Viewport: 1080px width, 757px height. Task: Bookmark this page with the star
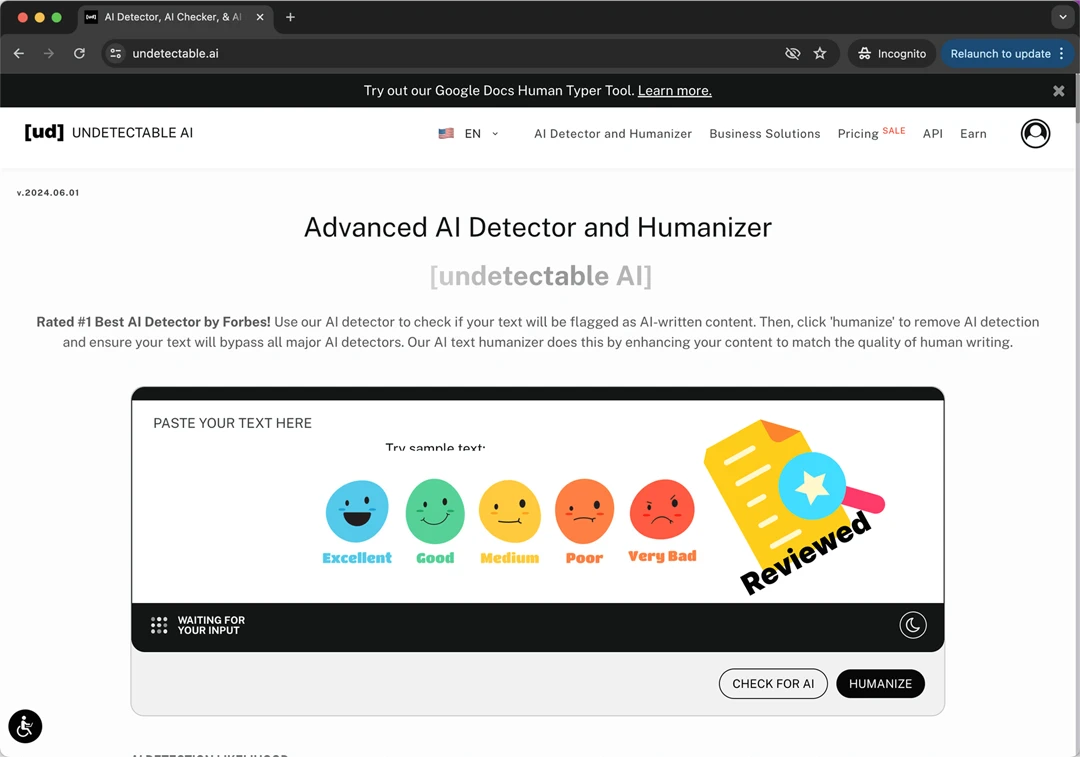pyautogui.click(x=820, y=54)
